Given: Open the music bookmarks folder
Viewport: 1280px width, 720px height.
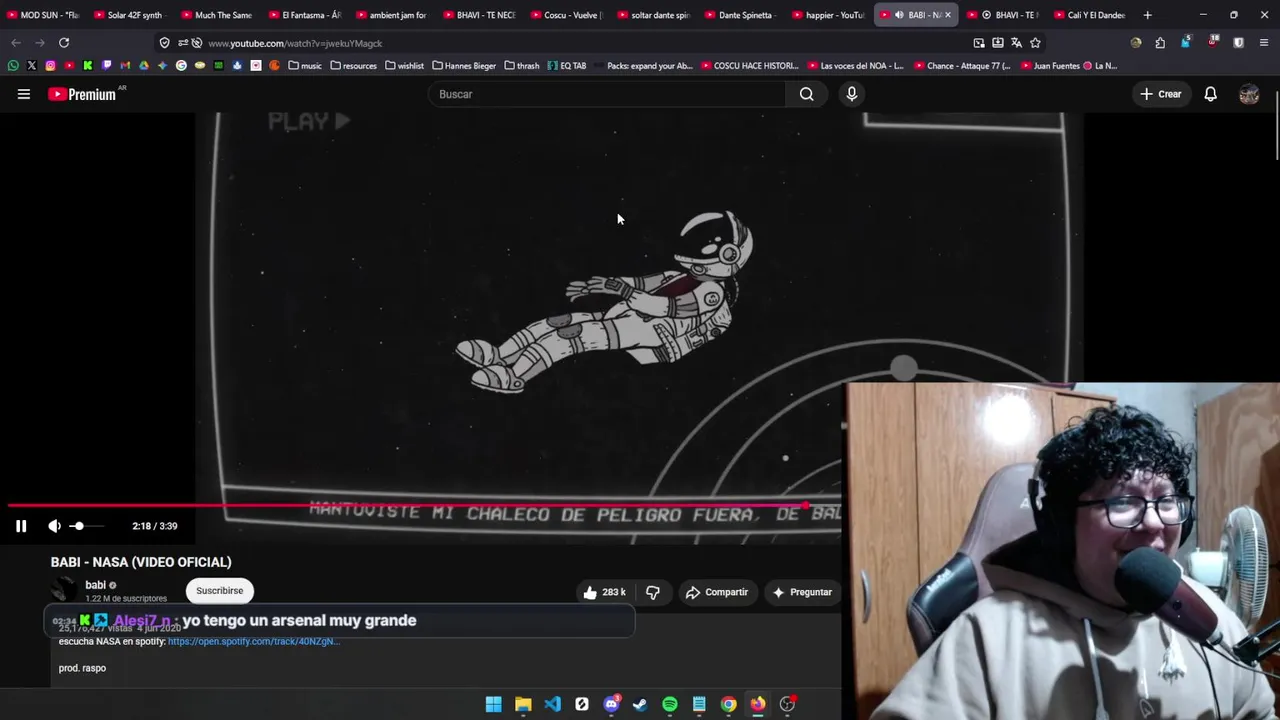Looking at the screenshot, I should (x=305, y=66).
